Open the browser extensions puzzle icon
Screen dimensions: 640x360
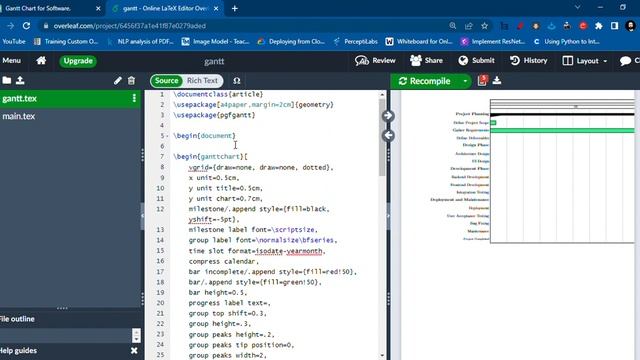pyautogui.click(x=599, y=26)
